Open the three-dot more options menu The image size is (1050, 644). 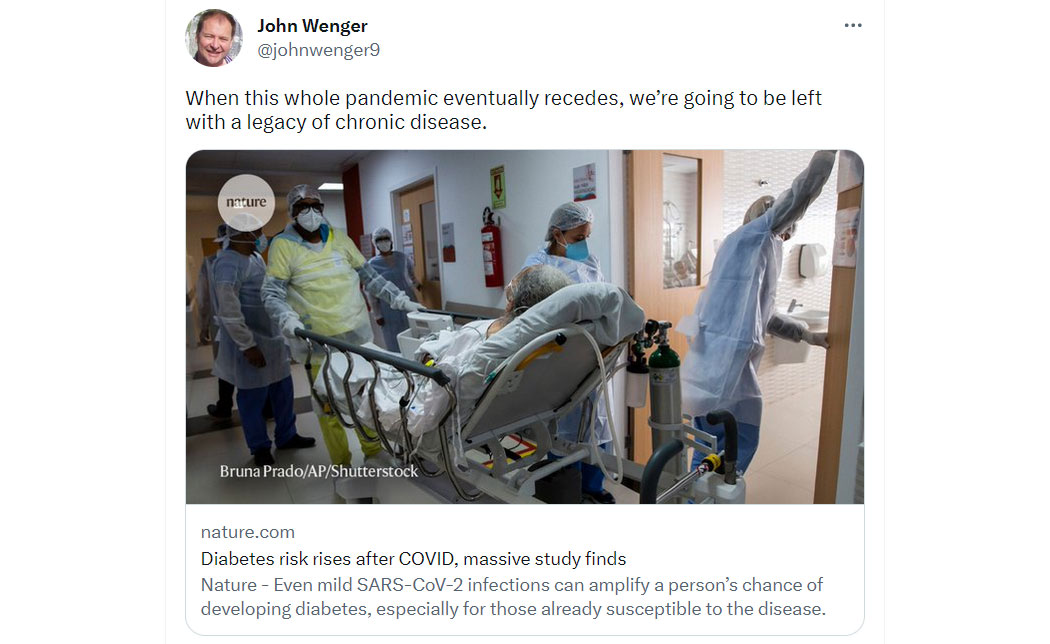(852, 25)
